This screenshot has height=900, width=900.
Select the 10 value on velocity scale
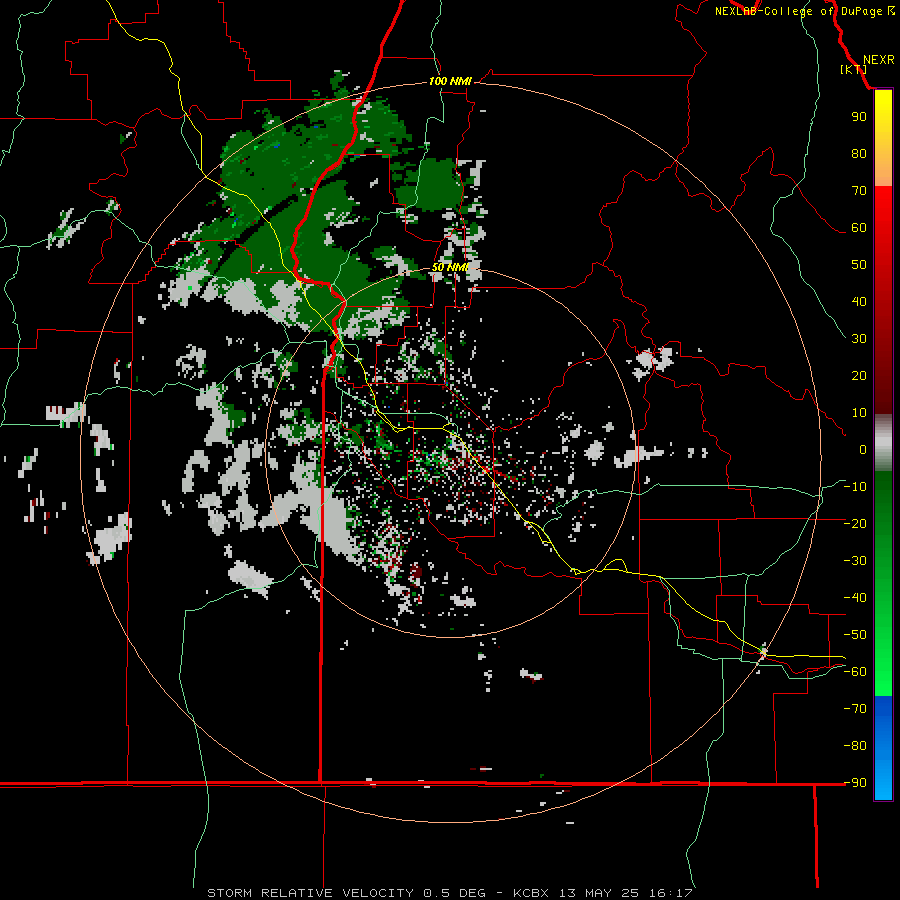point(859,413)
